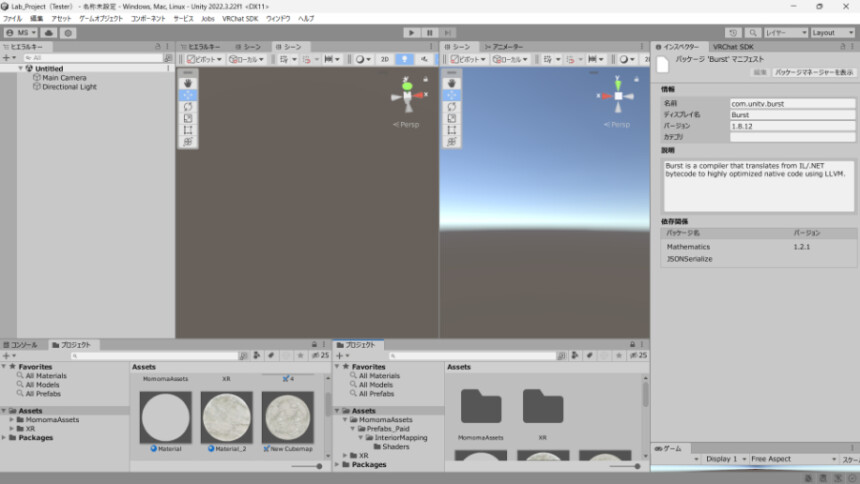The height and width of the screenshot is (484, 860).
Task: Open the undo history icon
Action: click(733, 33)
